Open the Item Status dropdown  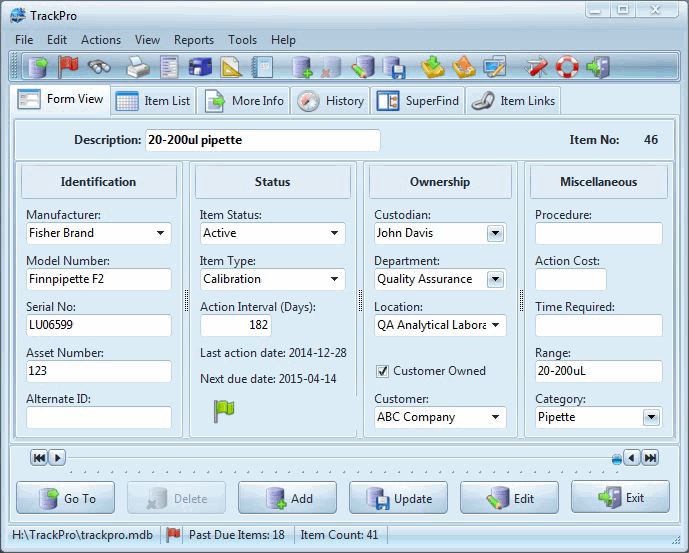[334, 233]
